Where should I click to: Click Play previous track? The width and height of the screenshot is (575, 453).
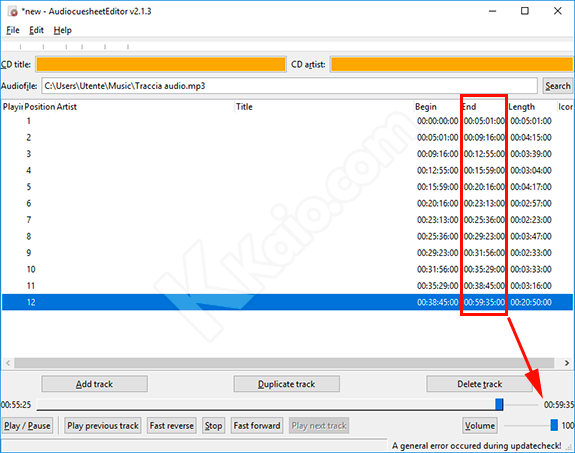(103, 425)
